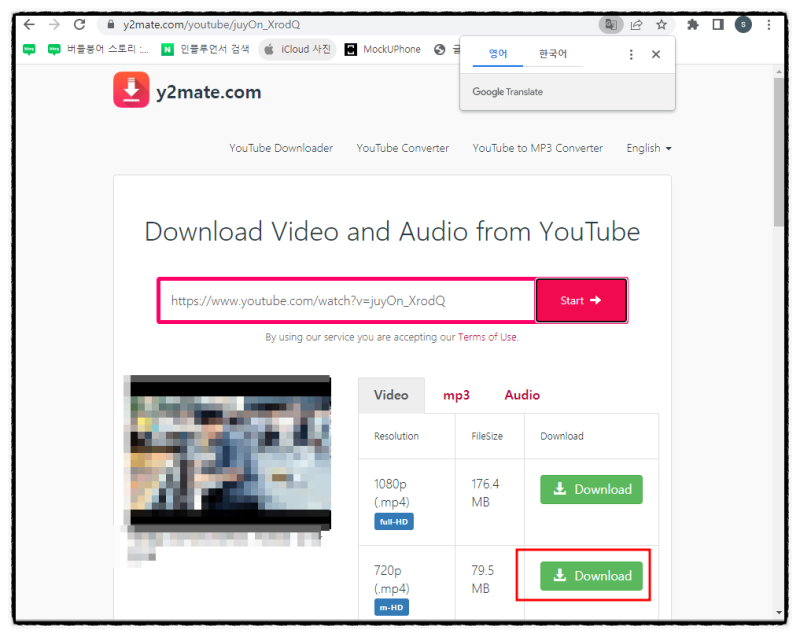Open the MockUPhone bookmark
Viewport: 800px width, 637px height.
383,49
